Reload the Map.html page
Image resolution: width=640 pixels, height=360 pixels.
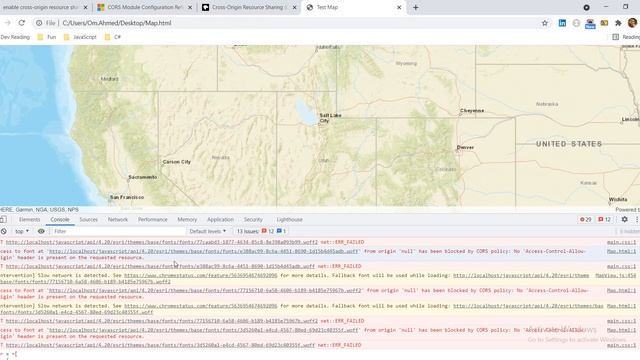(x=22, y=23)
